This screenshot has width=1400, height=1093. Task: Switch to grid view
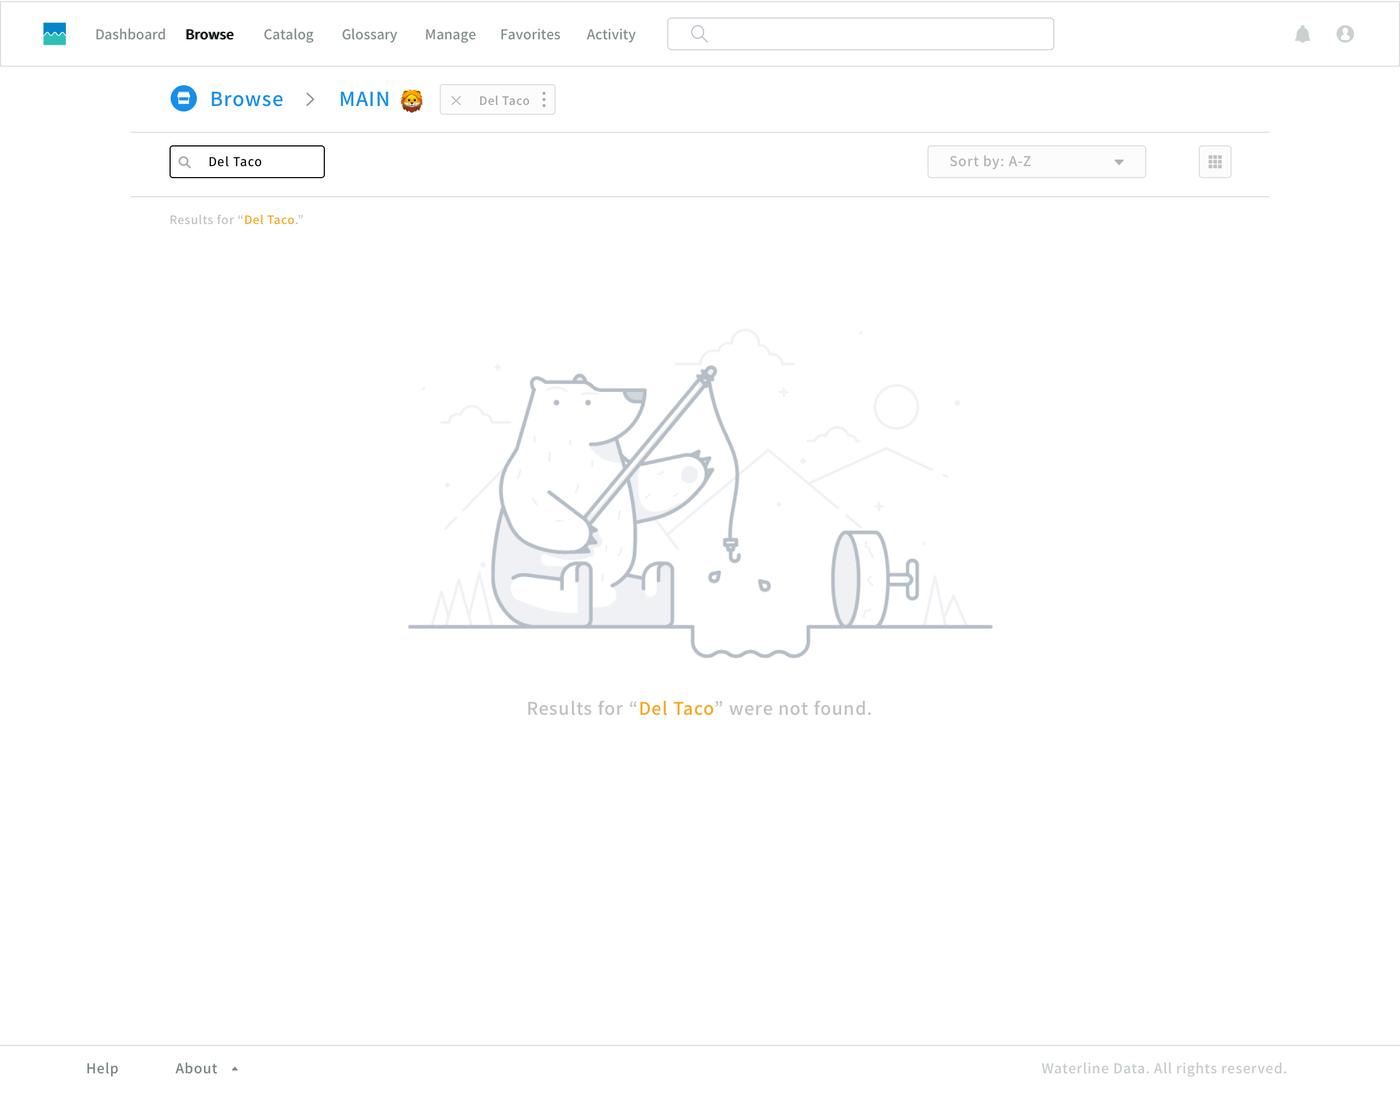tap(1215, 162)
